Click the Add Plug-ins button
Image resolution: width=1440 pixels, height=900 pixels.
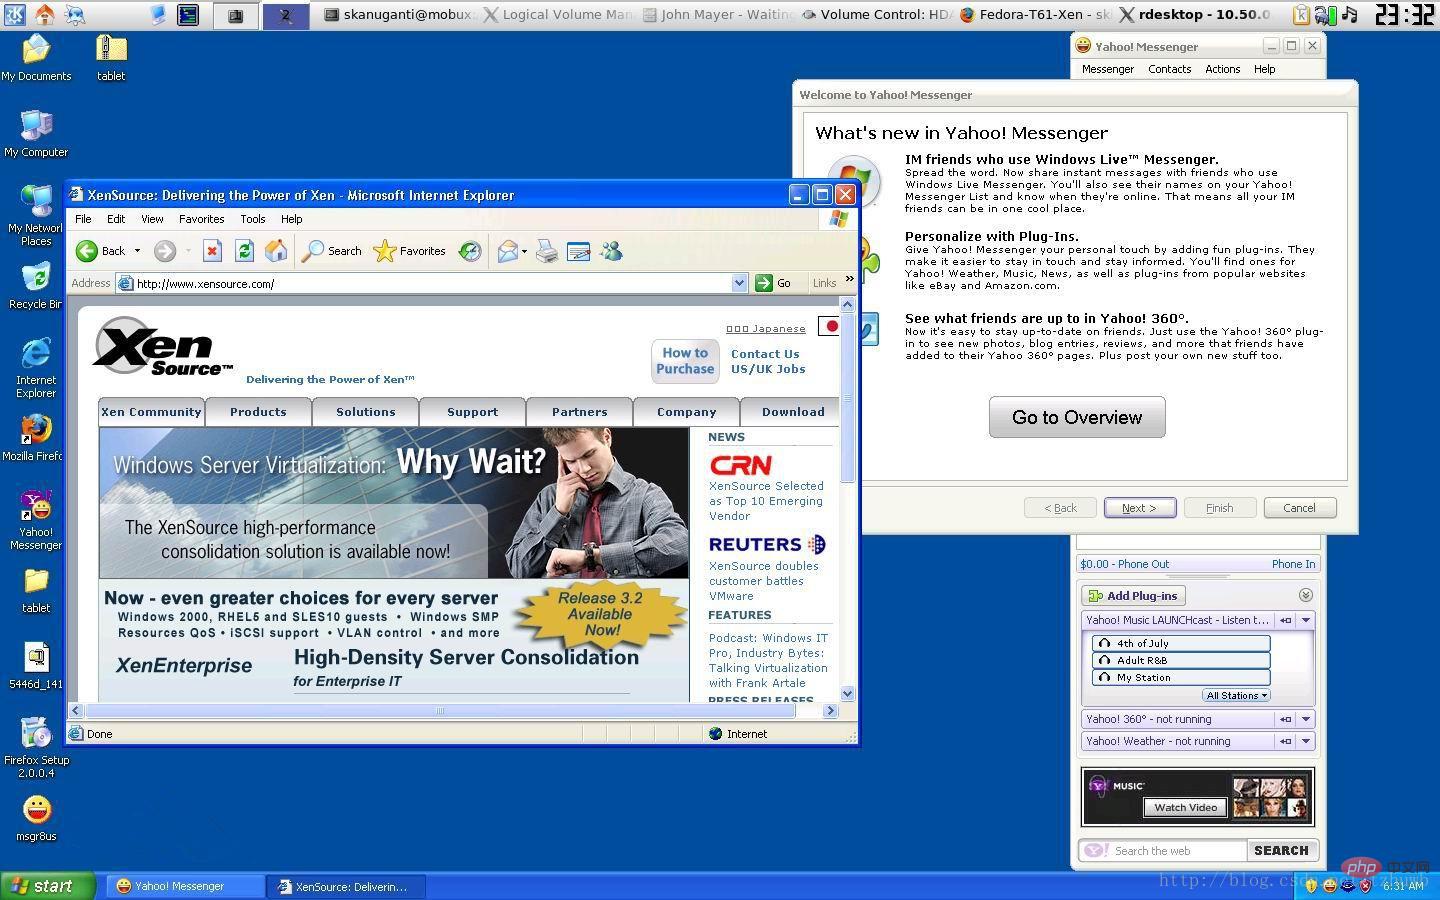pyautogui.click(x=1133, y=596)
